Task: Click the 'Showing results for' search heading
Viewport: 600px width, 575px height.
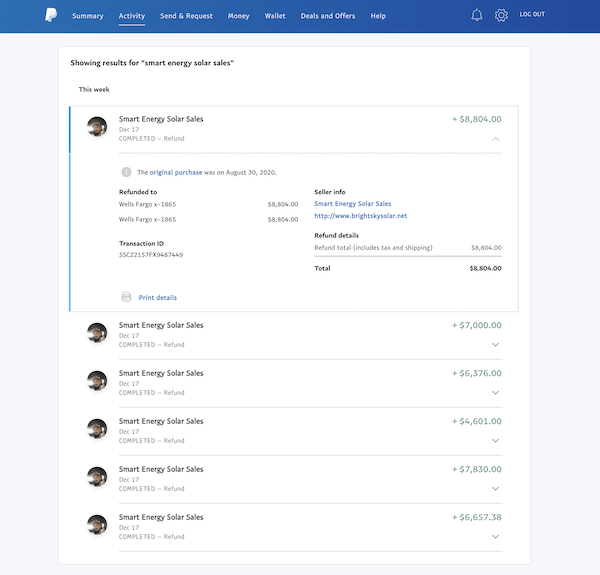Action: pos(152,63)
